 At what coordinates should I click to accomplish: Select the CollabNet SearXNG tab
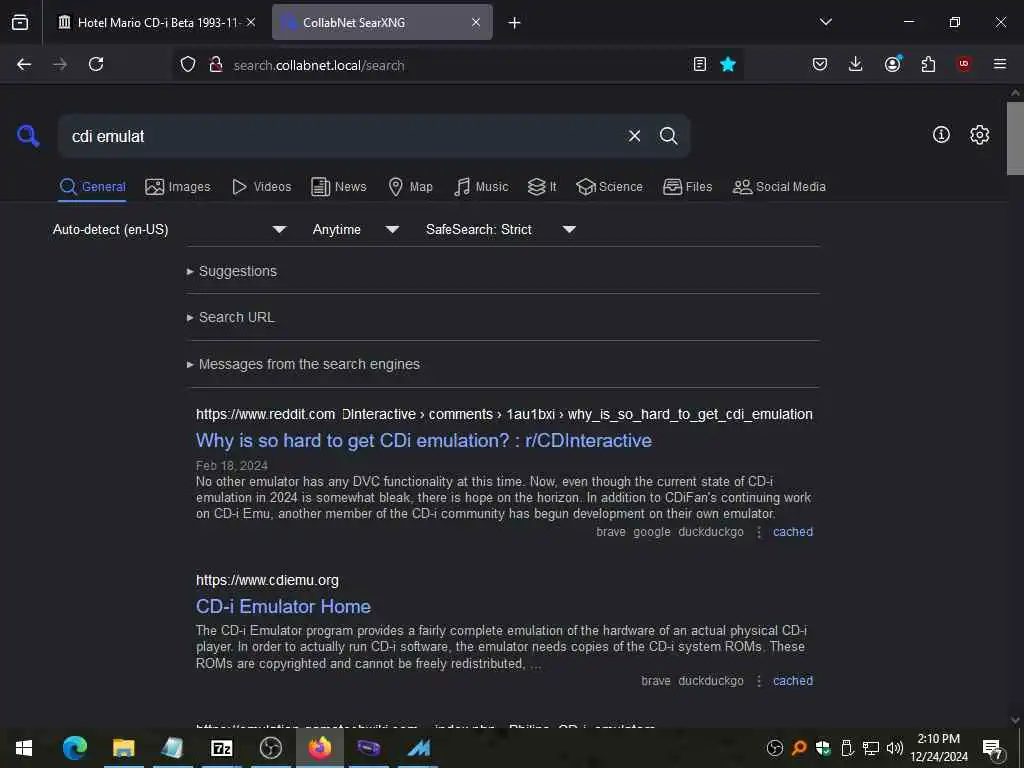pyautogui.click(x=382, y=22)
